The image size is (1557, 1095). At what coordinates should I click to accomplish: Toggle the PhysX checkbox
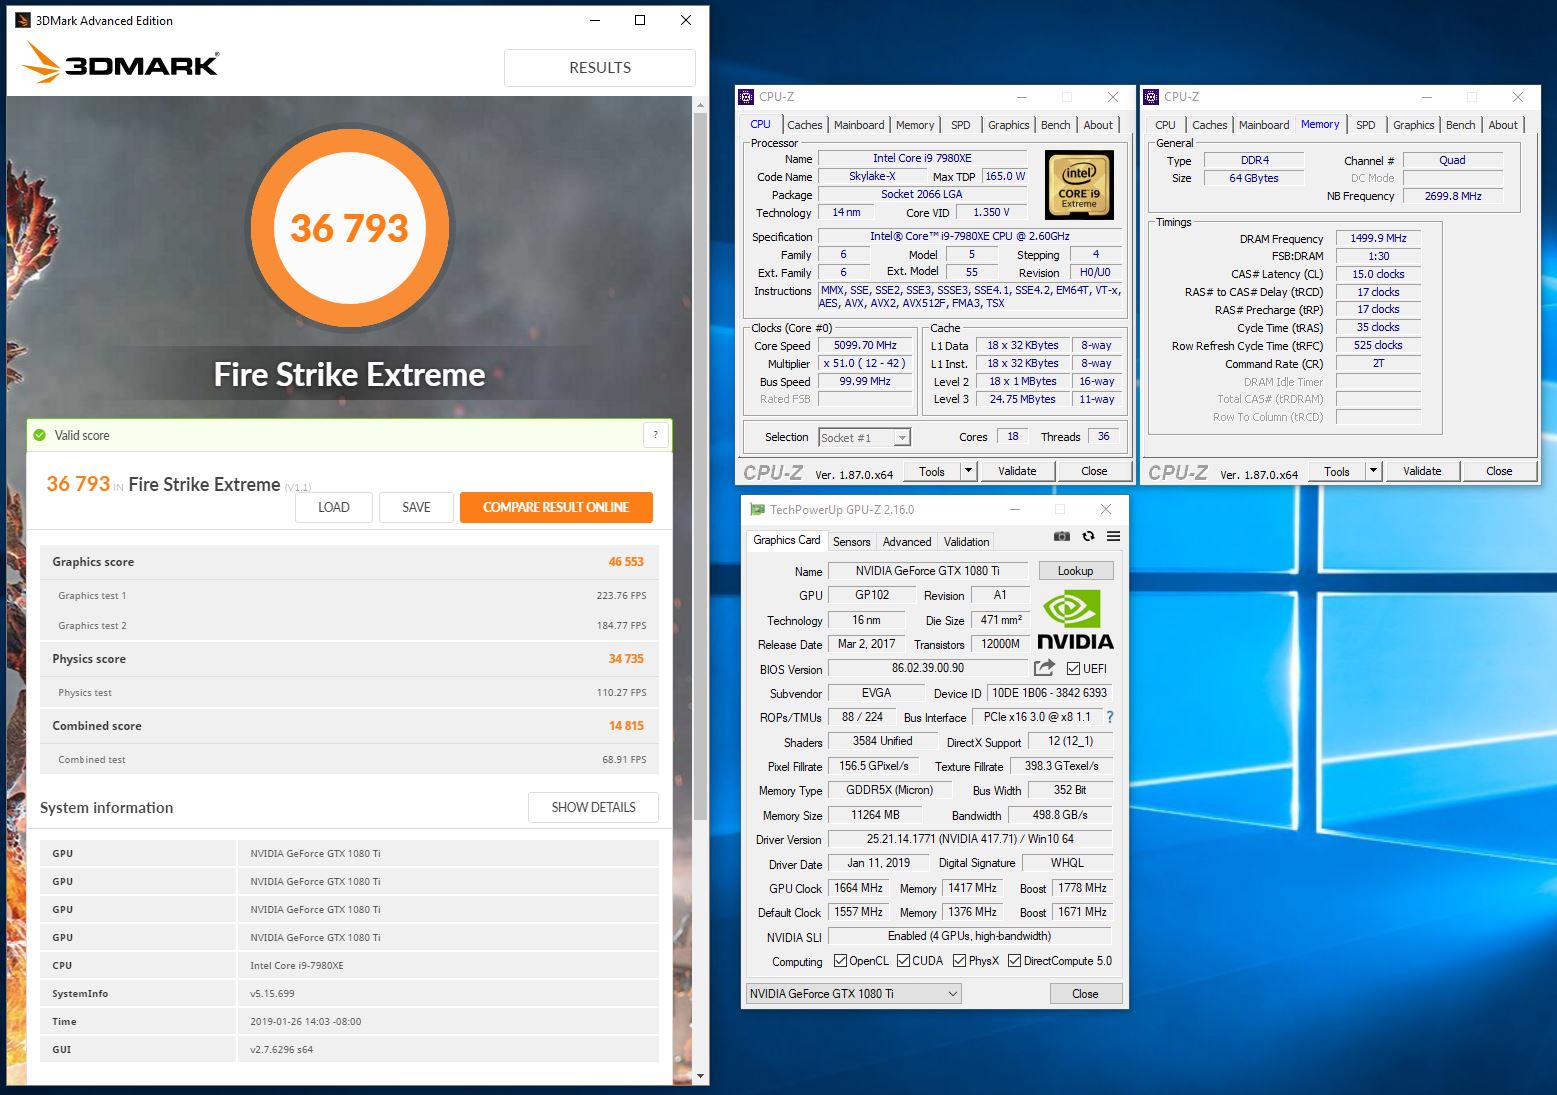point(960,961)
